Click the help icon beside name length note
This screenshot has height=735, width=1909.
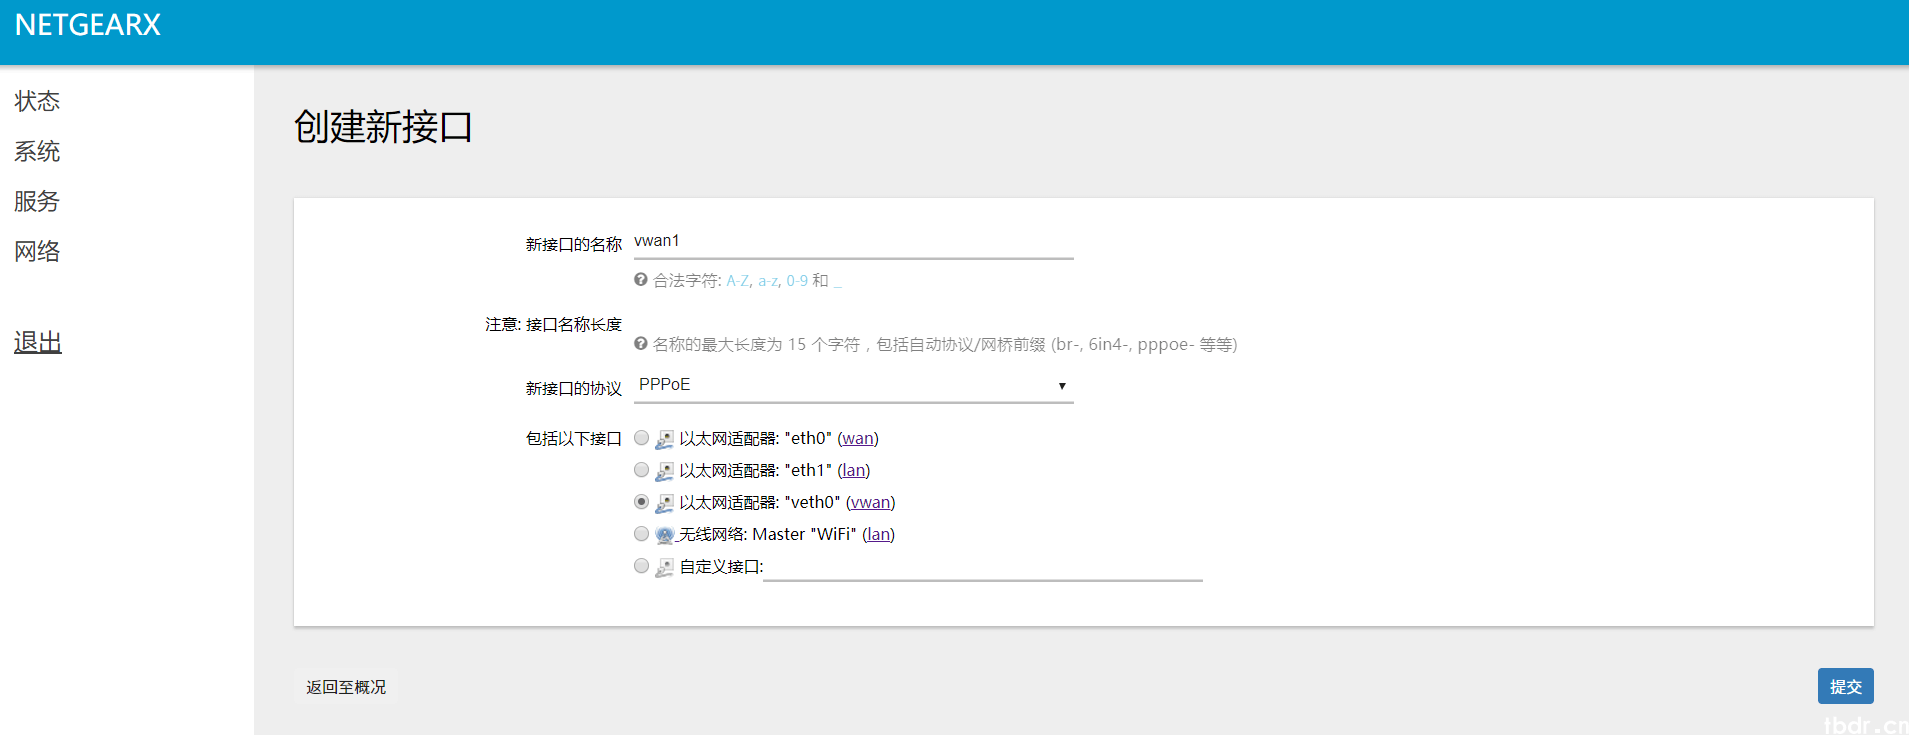641,344
